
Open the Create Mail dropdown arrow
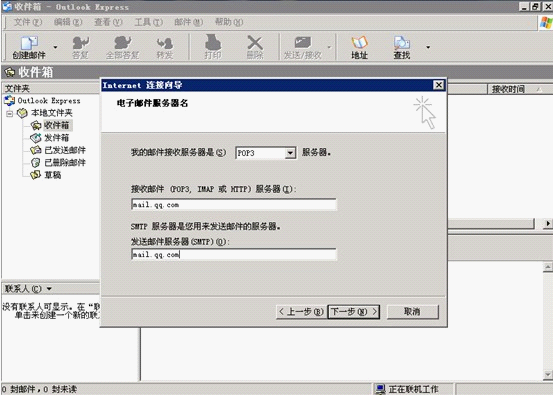tap(55, 47)
